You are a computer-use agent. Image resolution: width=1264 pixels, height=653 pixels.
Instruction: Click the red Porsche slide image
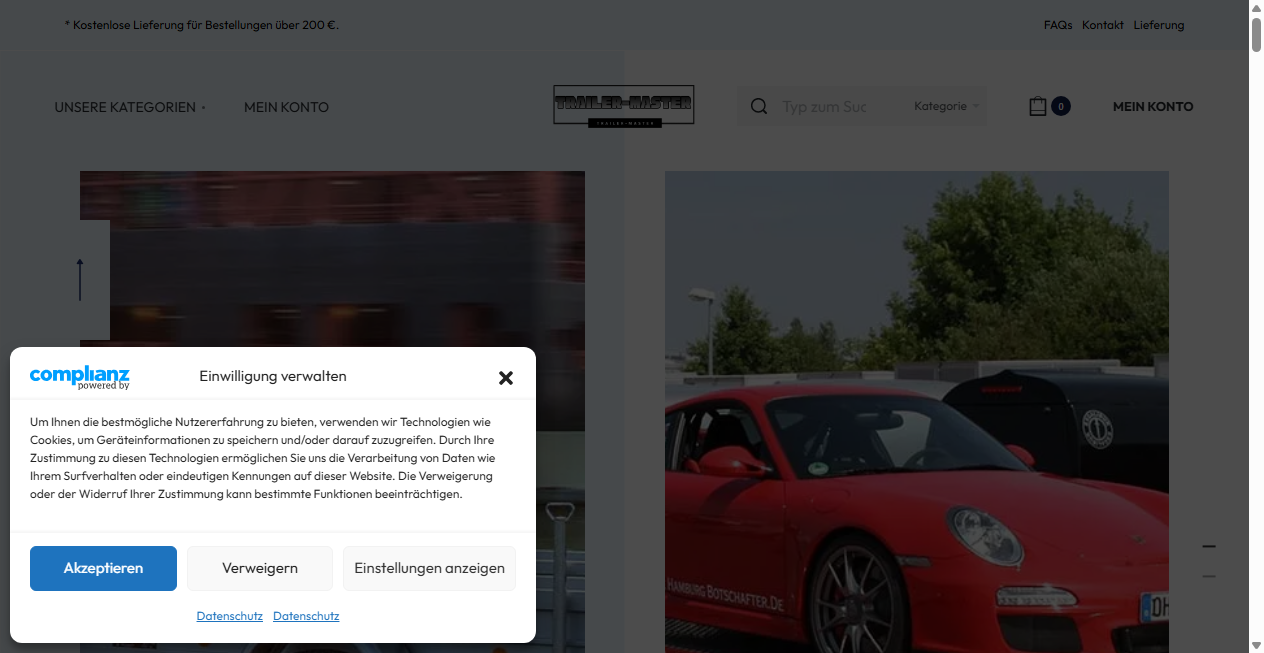917,412
